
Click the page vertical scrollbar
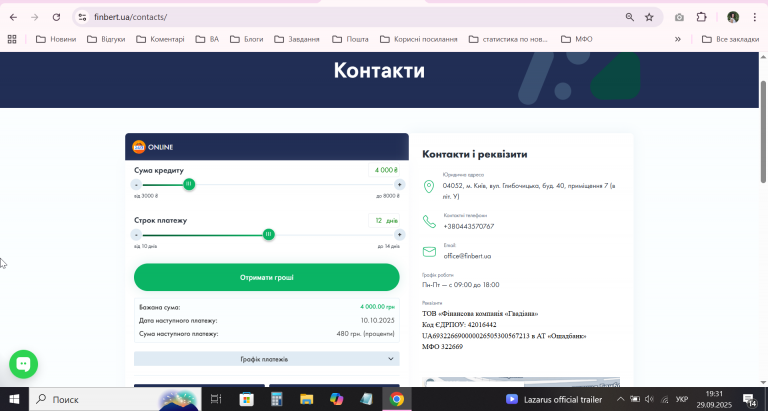764,132
